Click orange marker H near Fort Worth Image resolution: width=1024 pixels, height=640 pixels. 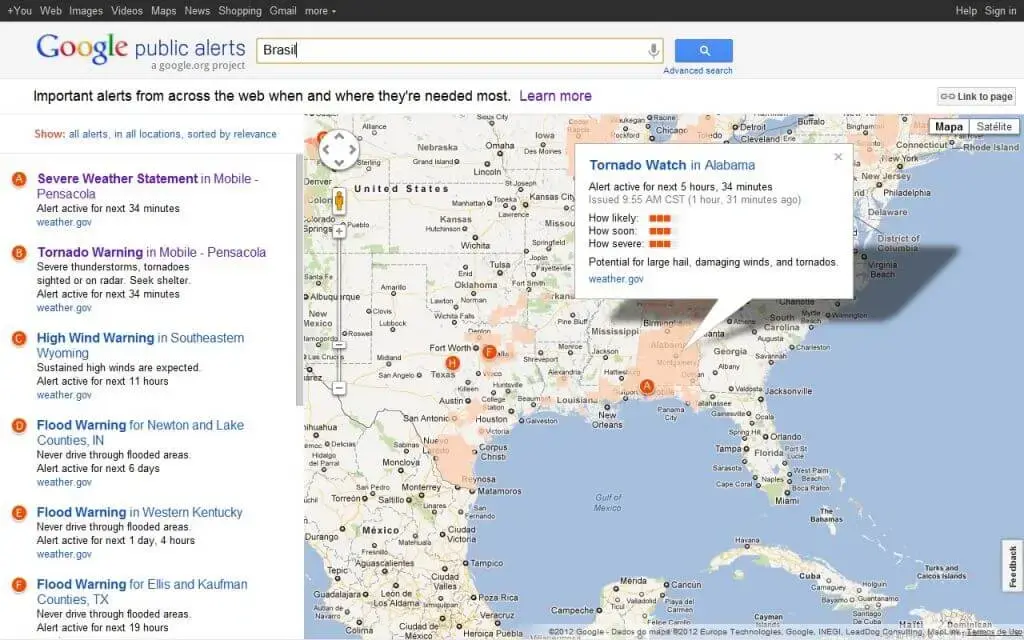(452, 363)
